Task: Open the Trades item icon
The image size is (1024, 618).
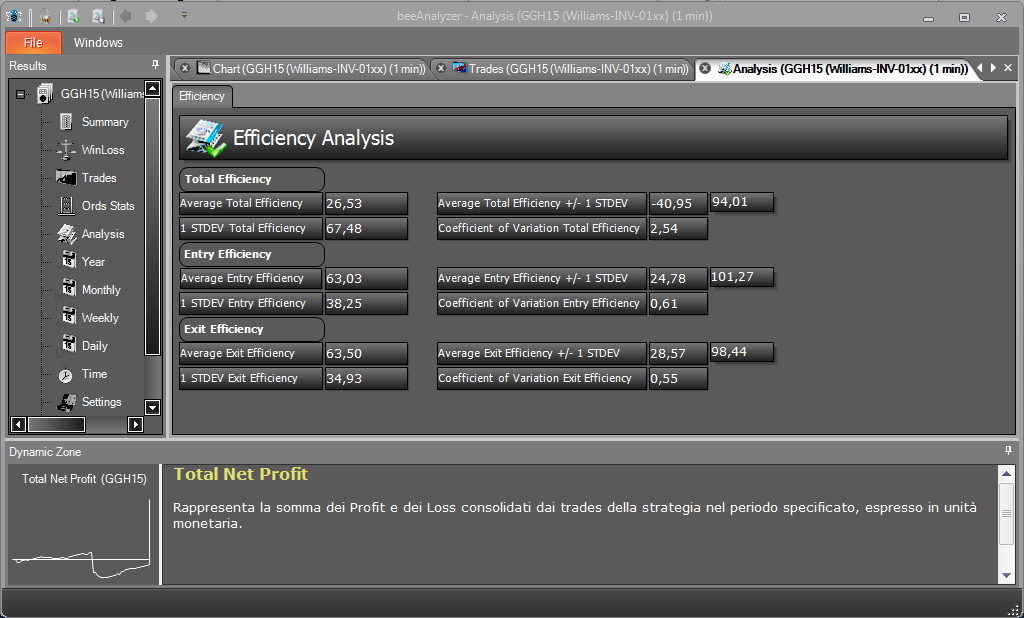Action: pos(65,178)
